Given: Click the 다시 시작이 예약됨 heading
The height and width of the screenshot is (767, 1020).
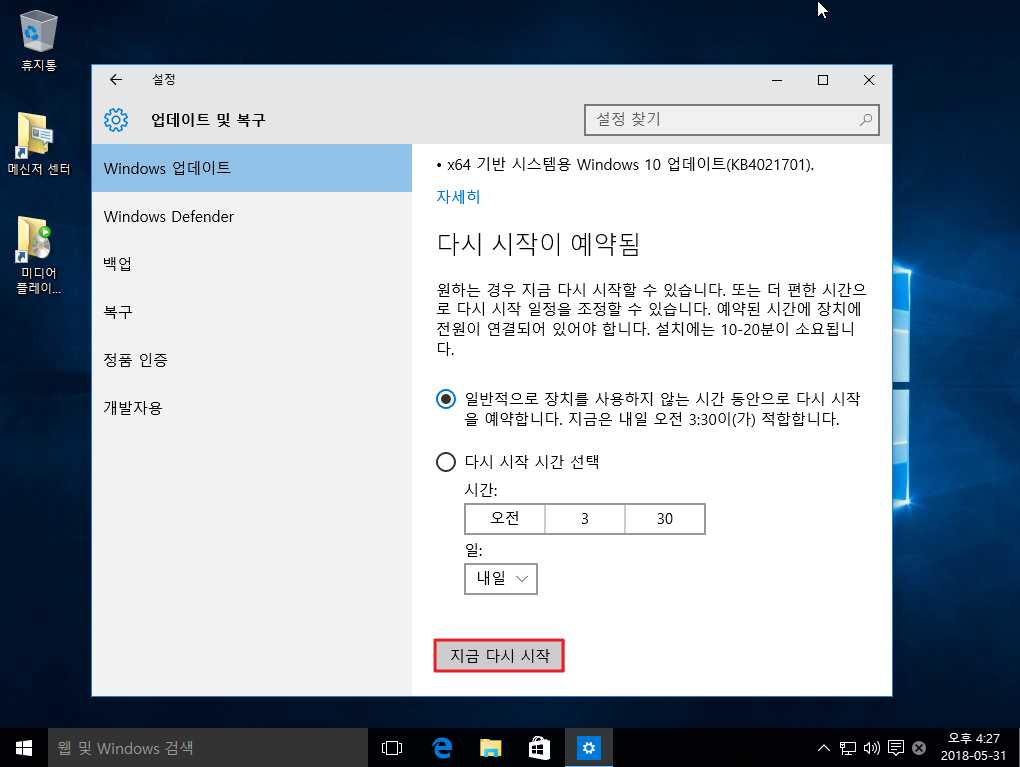Looking at the screenshot, I should pos(539,244).
